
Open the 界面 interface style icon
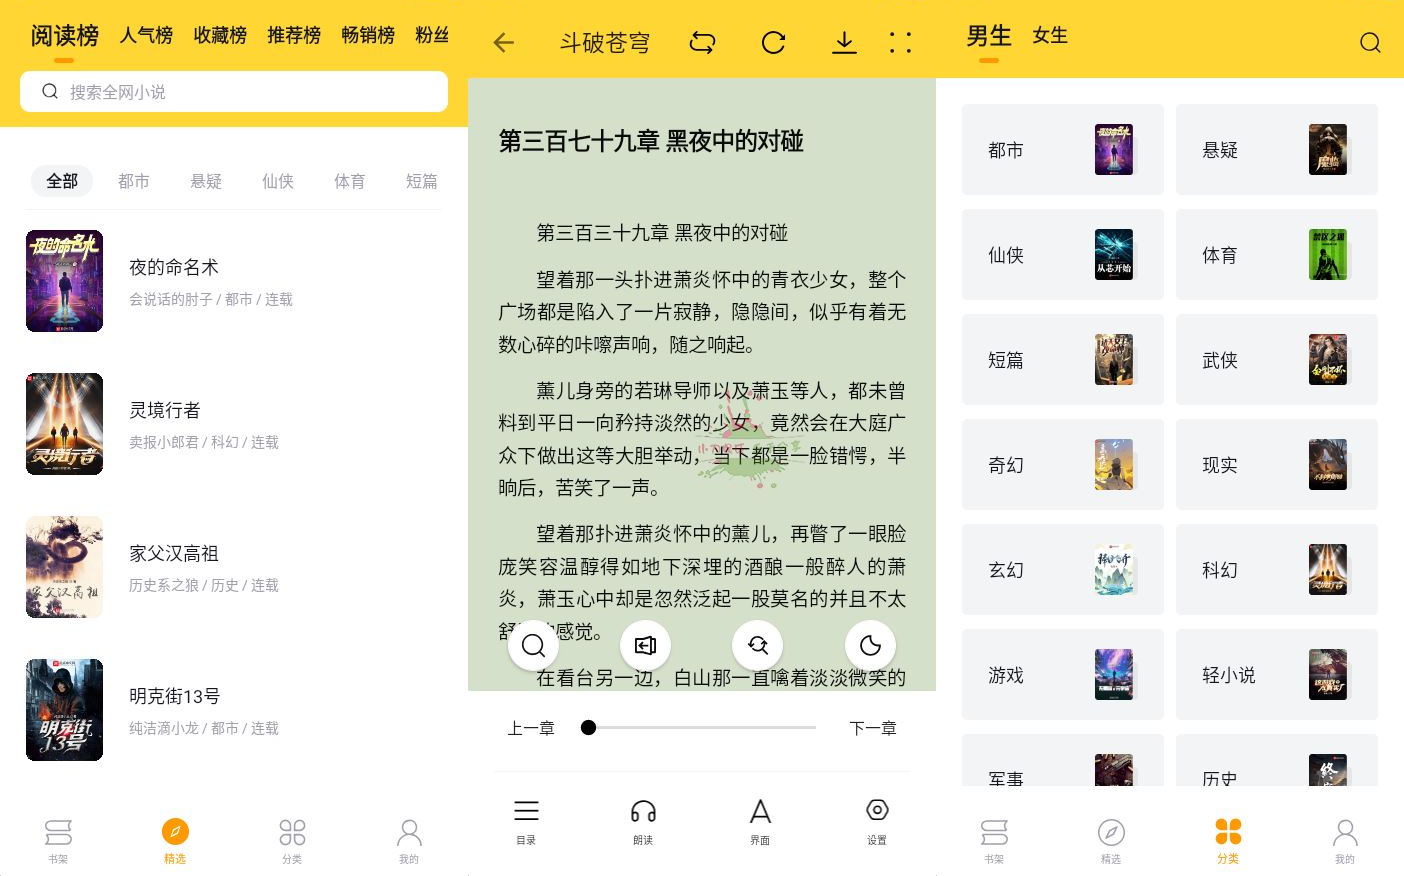pyautogui.click(x=759, y=820)
